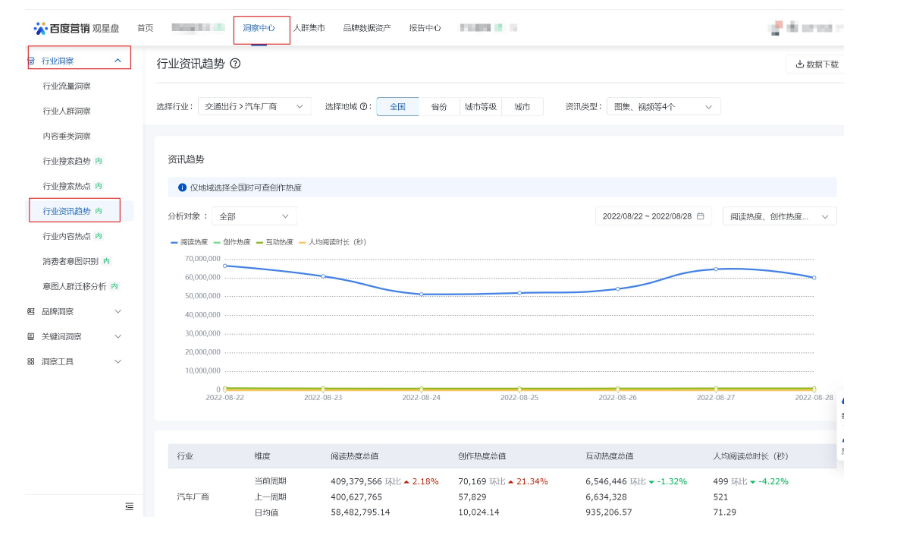Select the 全国 region option
The height and width of the screenshot is (544, 905).
coord(397,107)
